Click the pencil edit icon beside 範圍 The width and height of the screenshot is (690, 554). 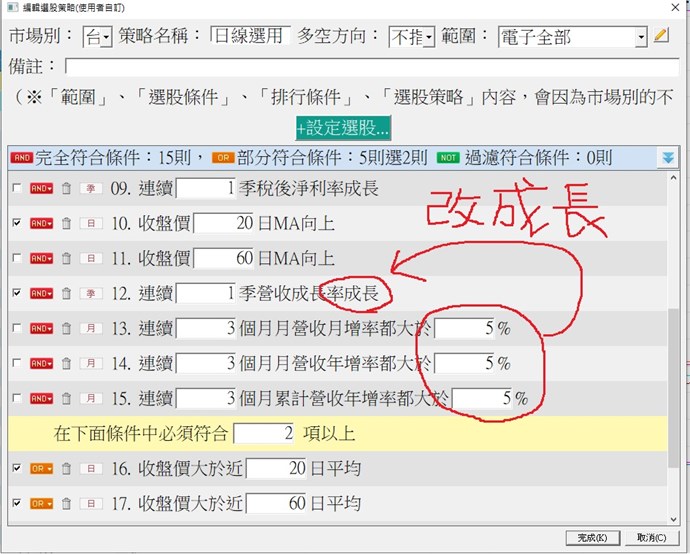pos(661,36)
